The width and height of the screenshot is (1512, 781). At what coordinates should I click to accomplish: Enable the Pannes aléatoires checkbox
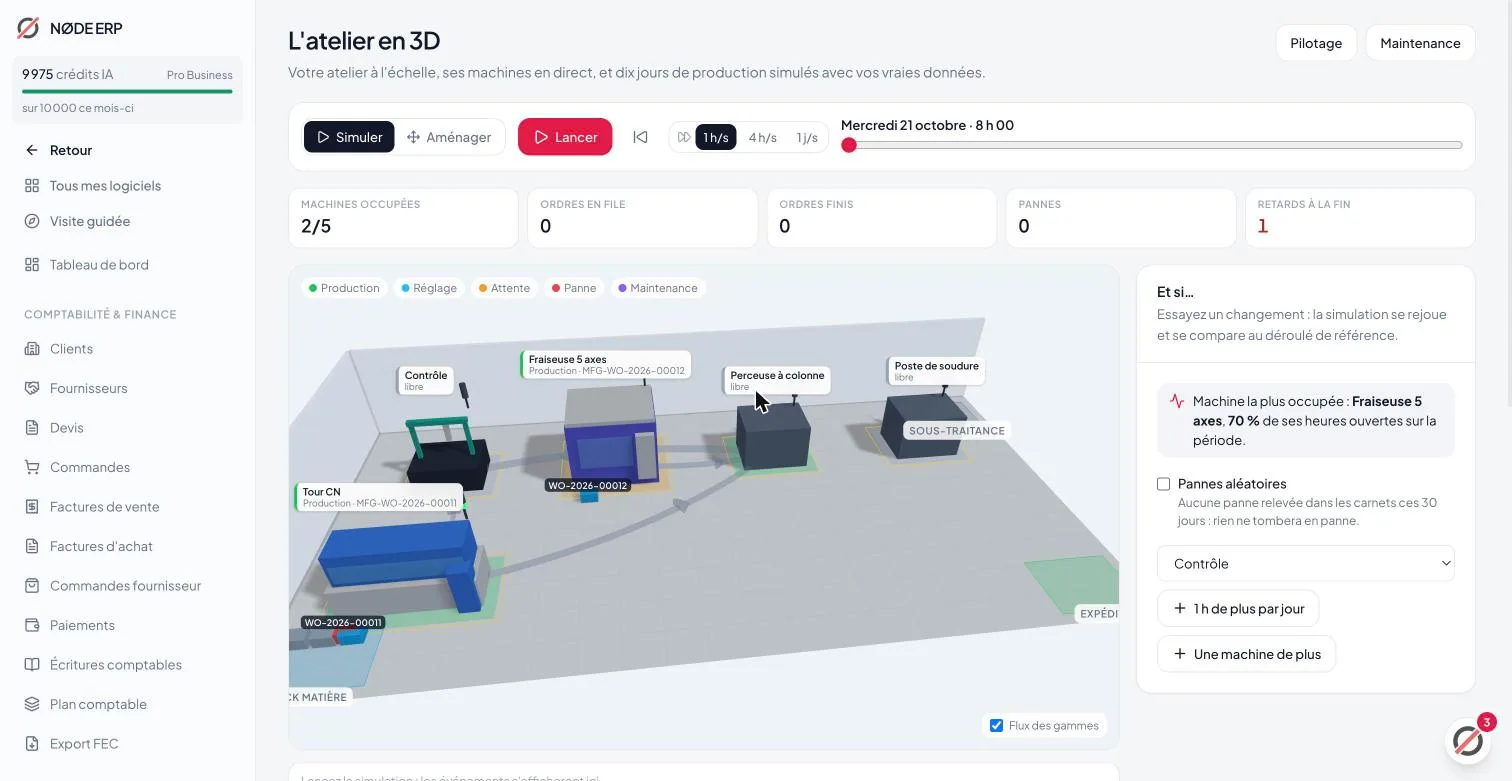[1163, 484]
